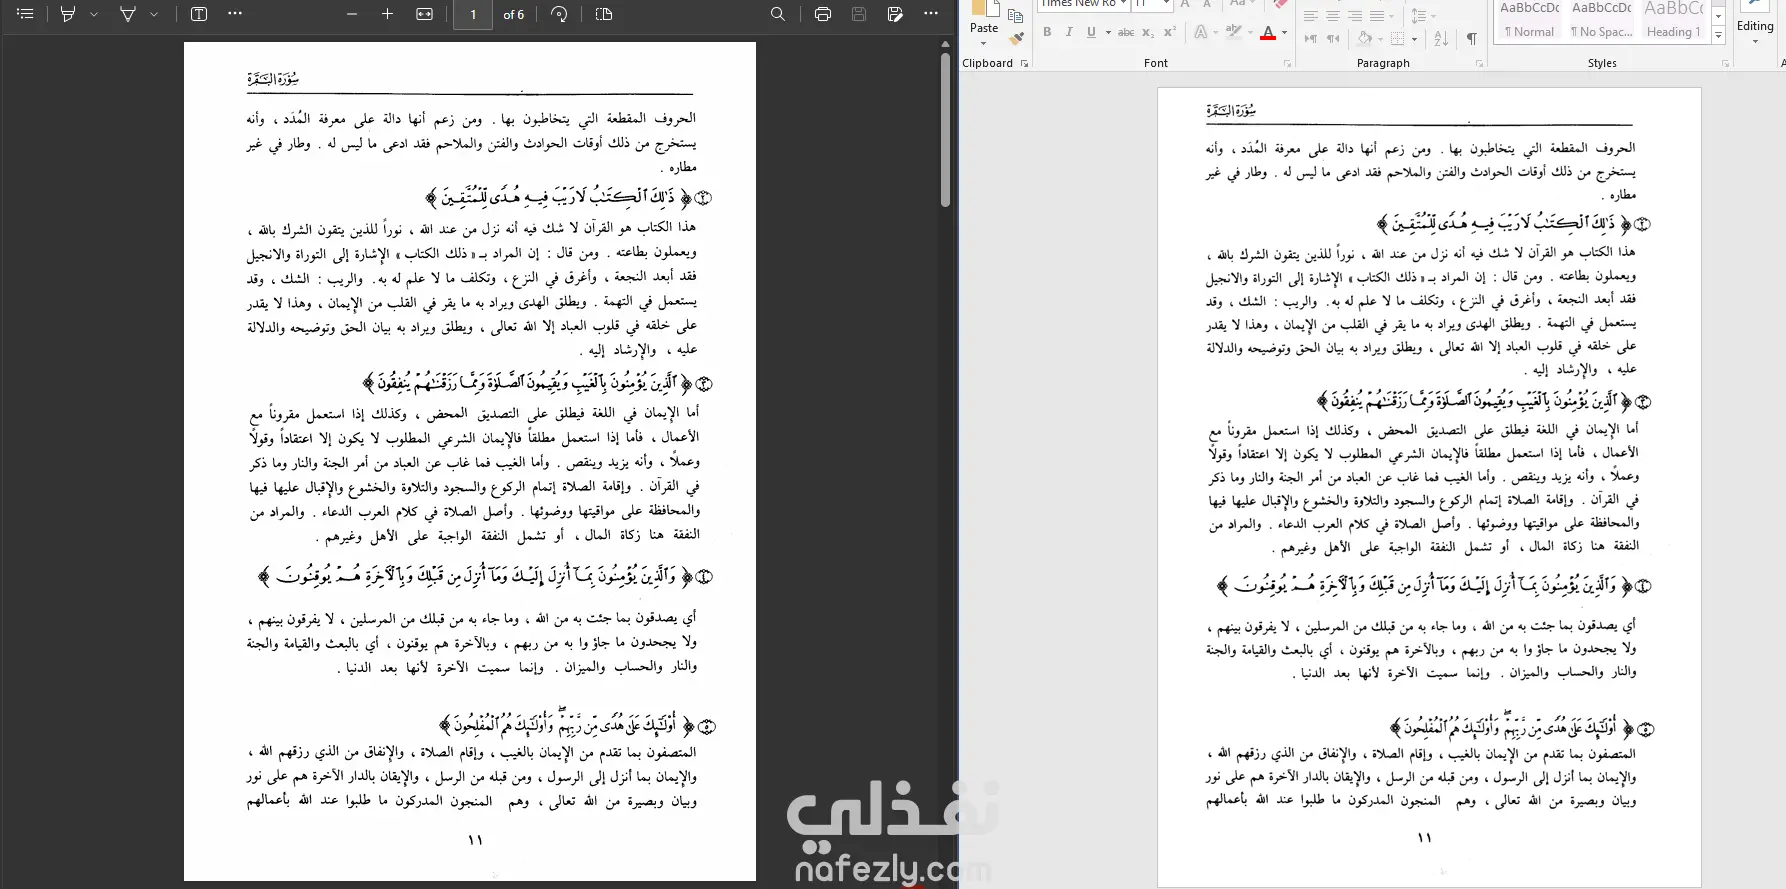Open the ellipsis next to the text tool
1786x889 pixels.
tap(235, 14)
